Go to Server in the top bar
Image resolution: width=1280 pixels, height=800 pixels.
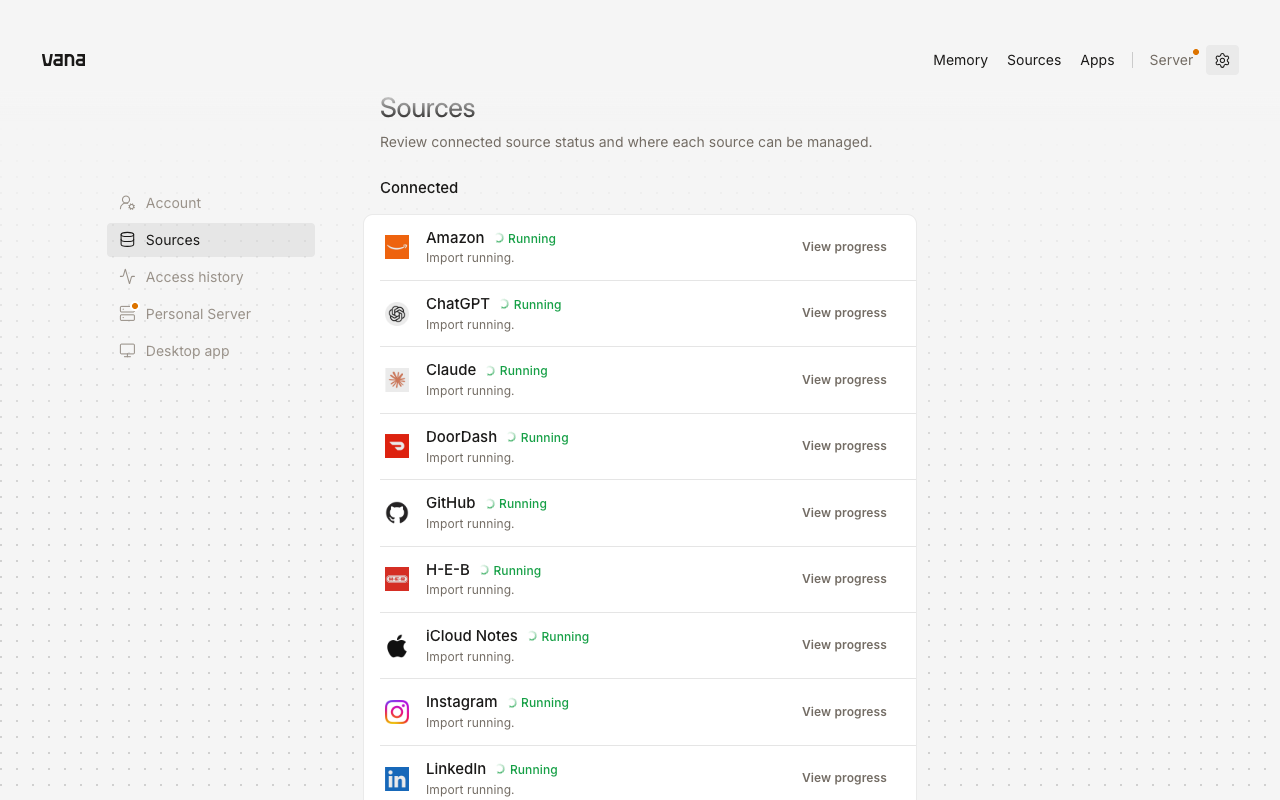1171,60
